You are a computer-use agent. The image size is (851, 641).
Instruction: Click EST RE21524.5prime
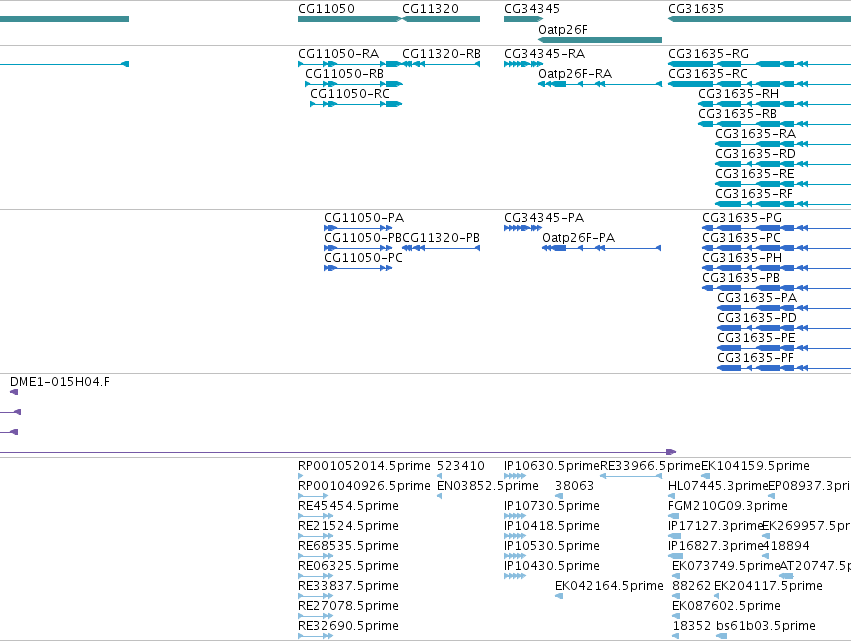(348, 526)
